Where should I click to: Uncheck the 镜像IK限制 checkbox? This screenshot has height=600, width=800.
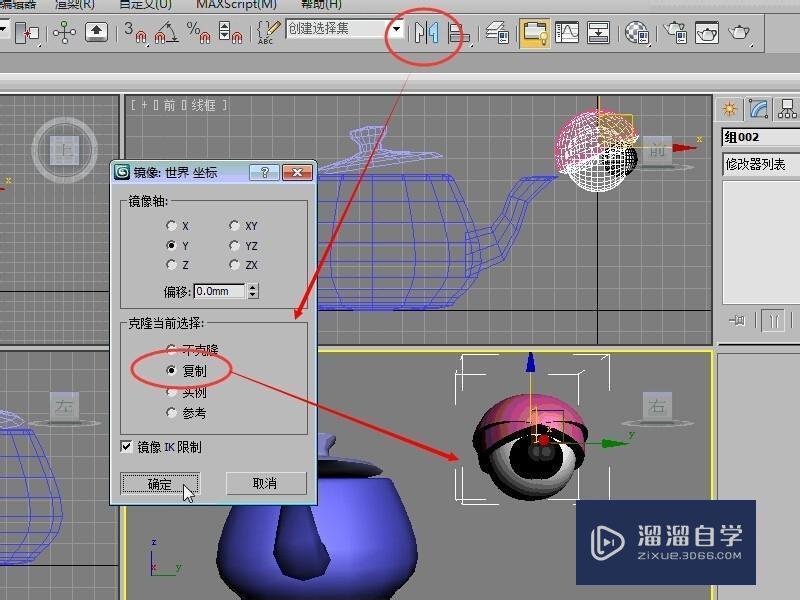pyautogui.click(x=125, y=445)
